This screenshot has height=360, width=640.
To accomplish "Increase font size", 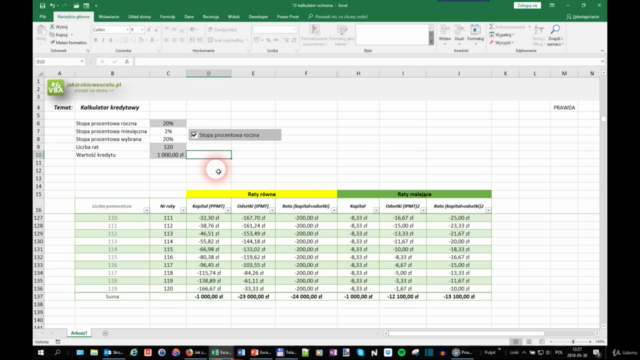I will [x=149, y=29].
